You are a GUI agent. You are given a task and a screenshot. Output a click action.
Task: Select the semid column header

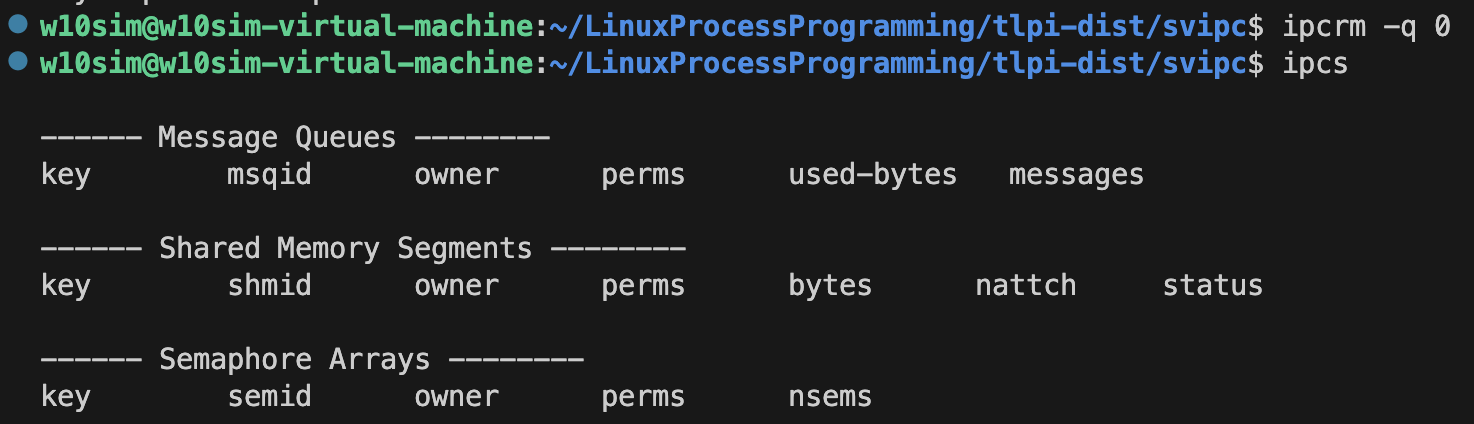click(269, 397)
